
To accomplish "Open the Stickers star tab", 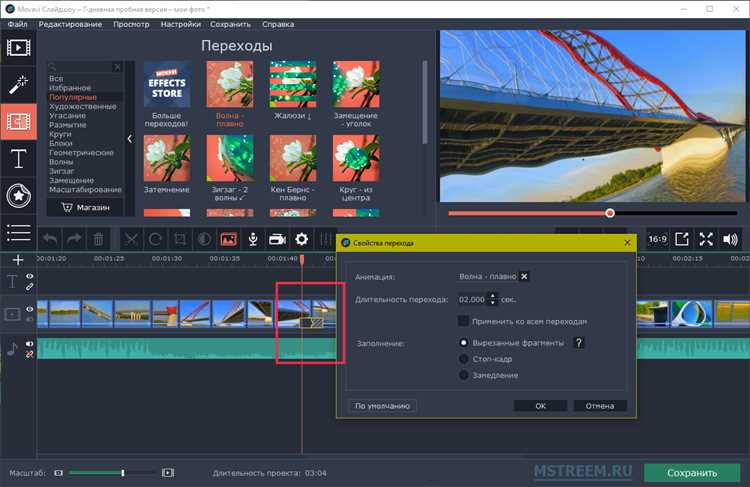I will tap(18, 195).
